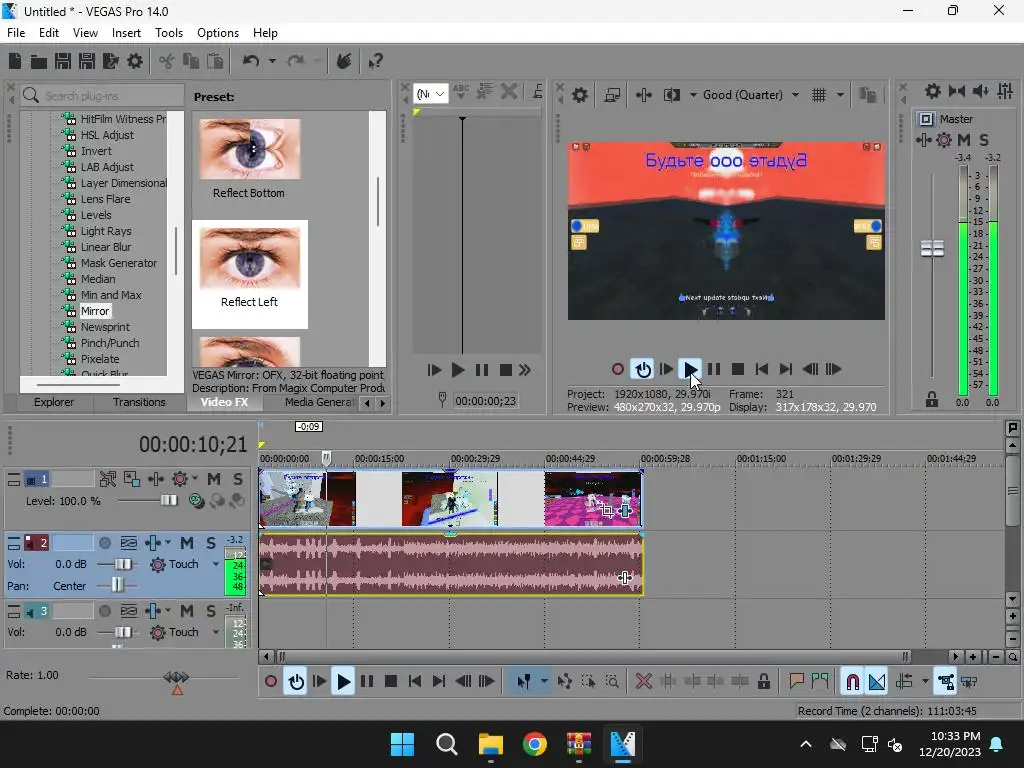This screenshot has width=1024, height=768.
Task: Click the Search plug-ins field
Action: [x=103, y=95]
